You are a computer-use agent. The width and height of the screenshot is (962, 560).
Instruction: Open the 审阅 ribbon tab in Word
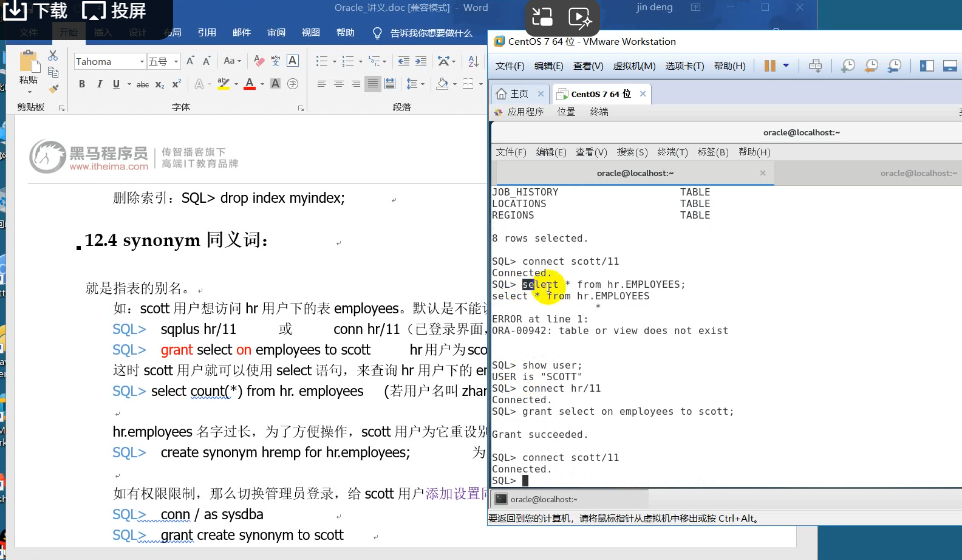tap(276, 33)
